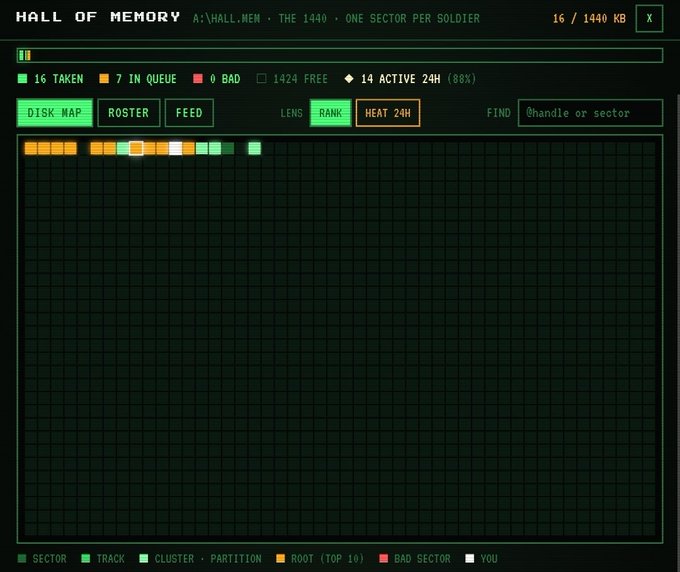Open the FEED tab
This screenshot has height=572, width=680.
[189, 113]
